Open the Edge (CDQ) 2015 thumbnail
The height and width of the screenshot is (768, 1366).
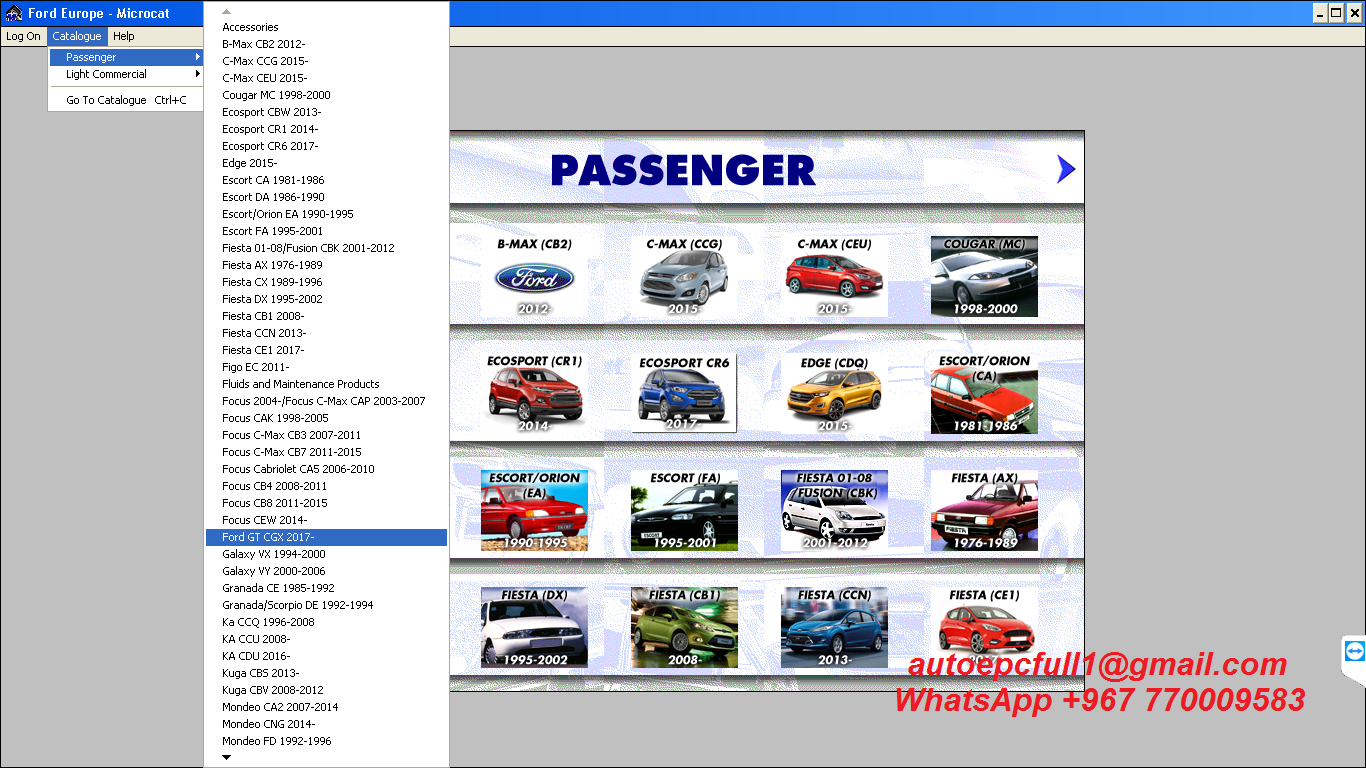[x=834, y=394]
